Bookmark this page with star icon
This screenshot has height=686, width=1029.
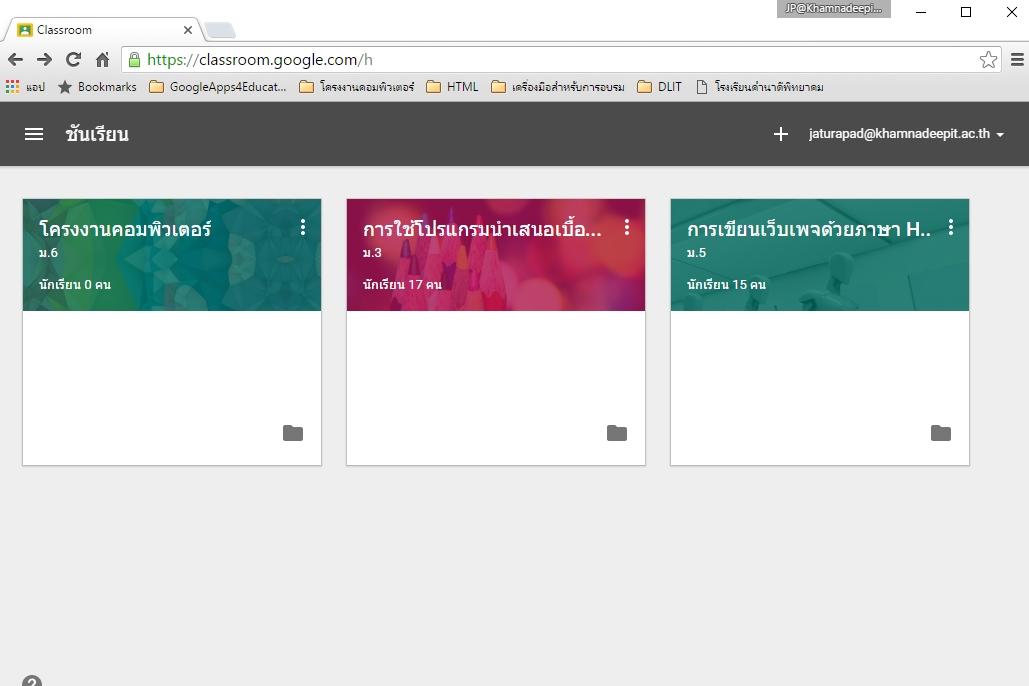click(988, 60)
